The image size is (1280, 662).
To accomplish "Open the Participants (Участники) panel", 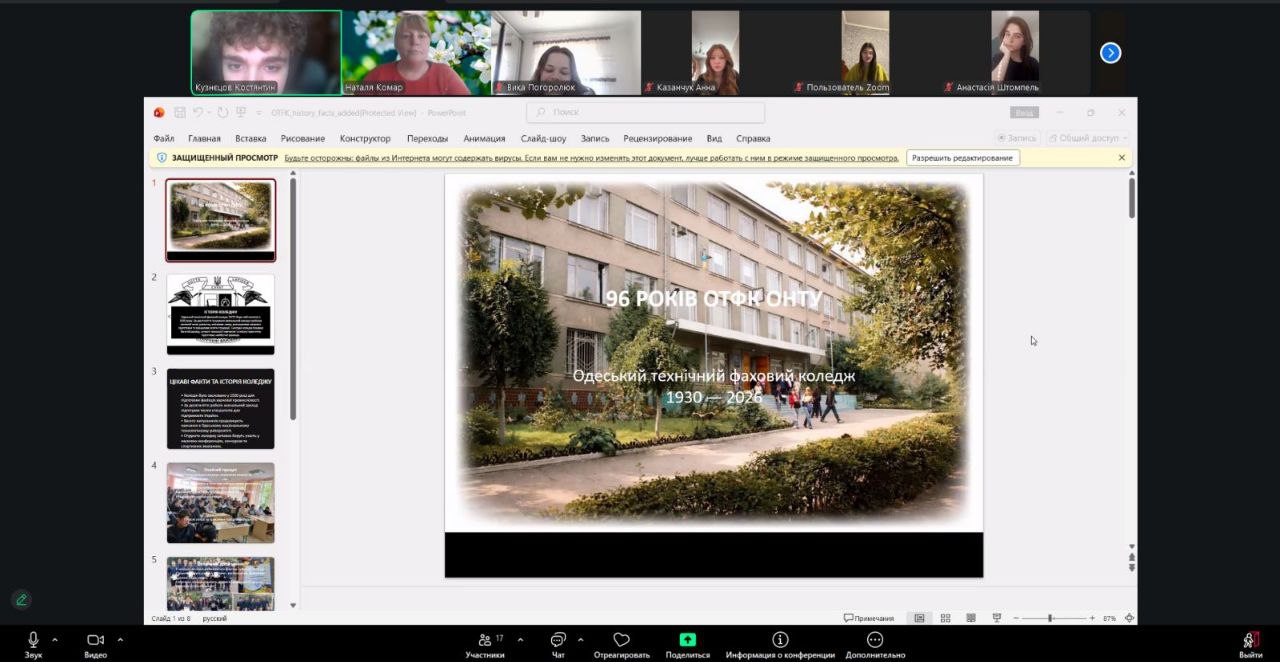I will [x=485, y=640].
